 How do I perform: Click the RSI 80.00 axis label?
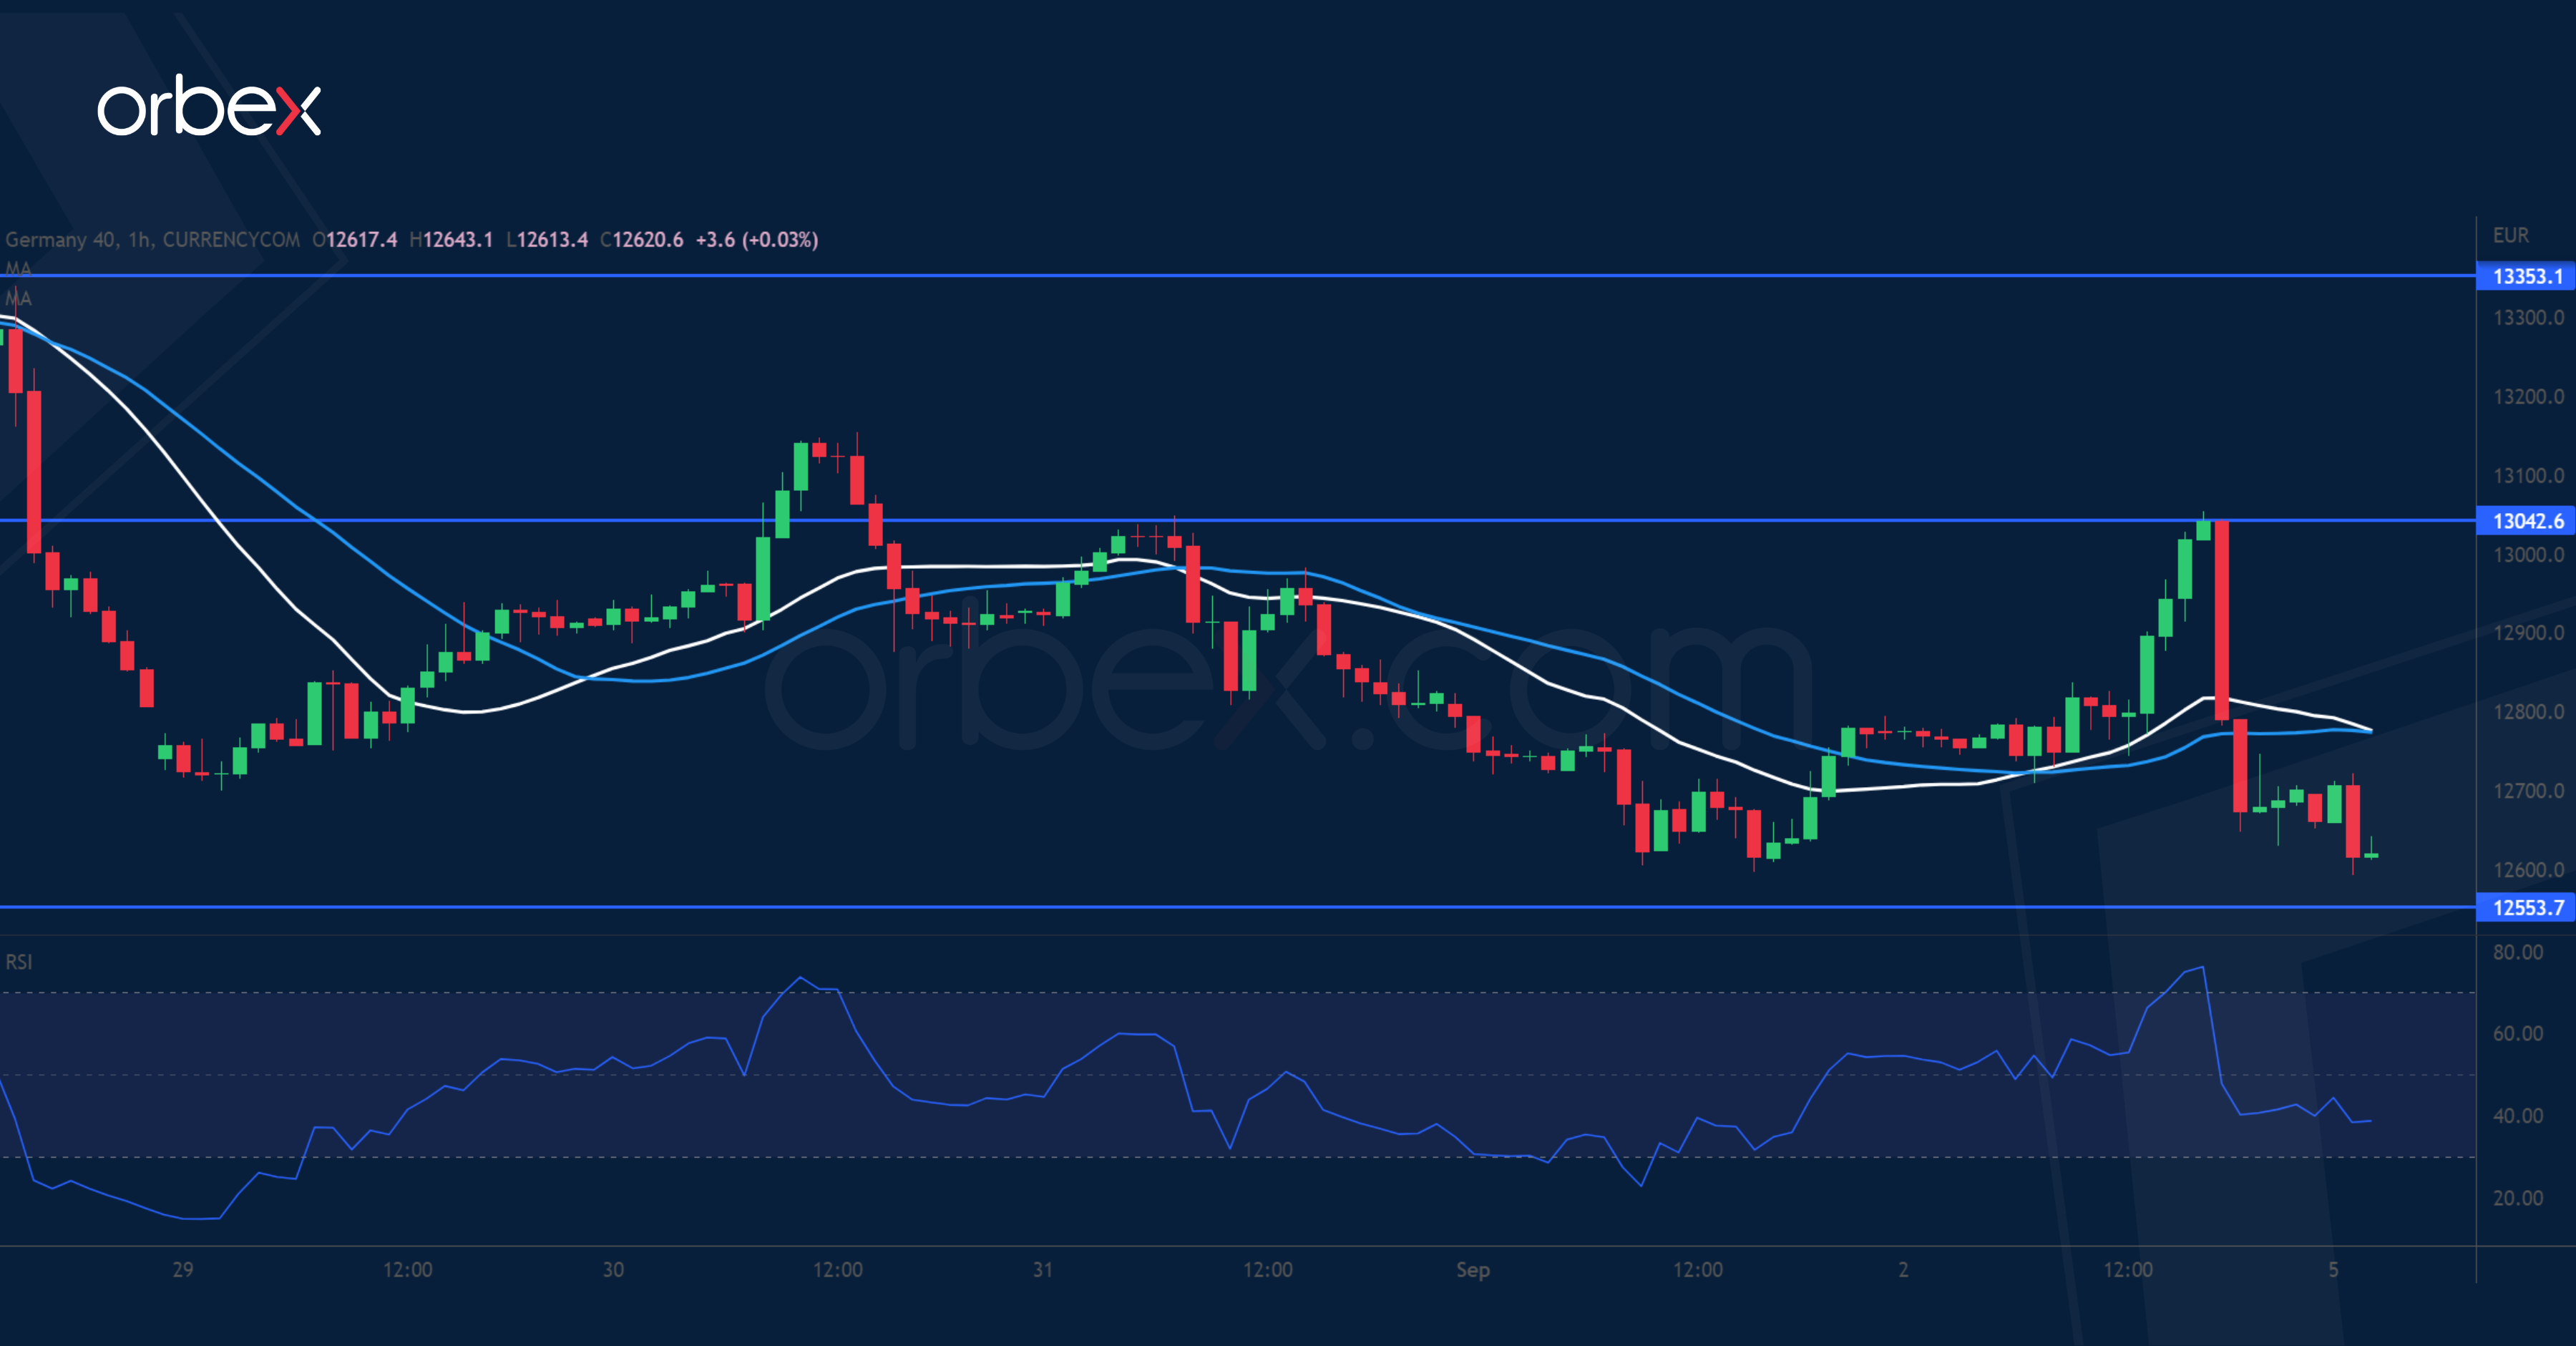click(2517, 952)
